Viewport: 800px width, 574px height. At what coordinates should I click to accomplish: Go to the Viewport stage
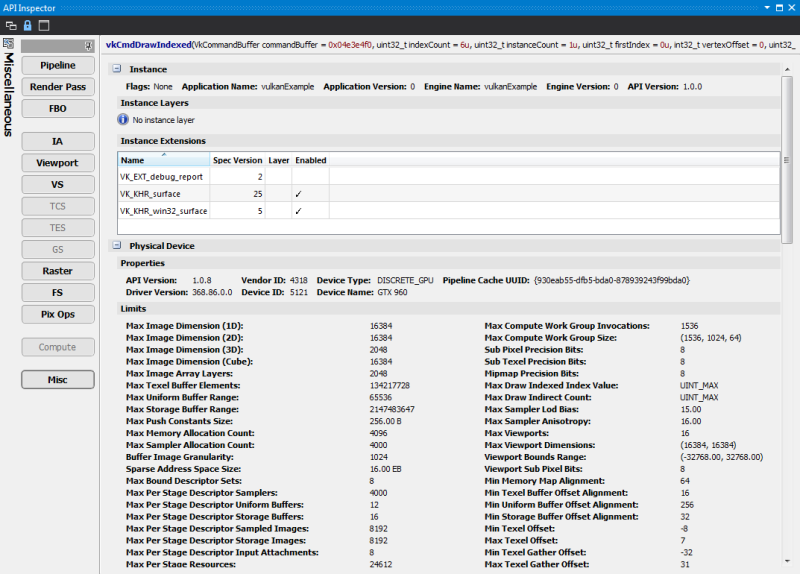click(x=57, y=163)
